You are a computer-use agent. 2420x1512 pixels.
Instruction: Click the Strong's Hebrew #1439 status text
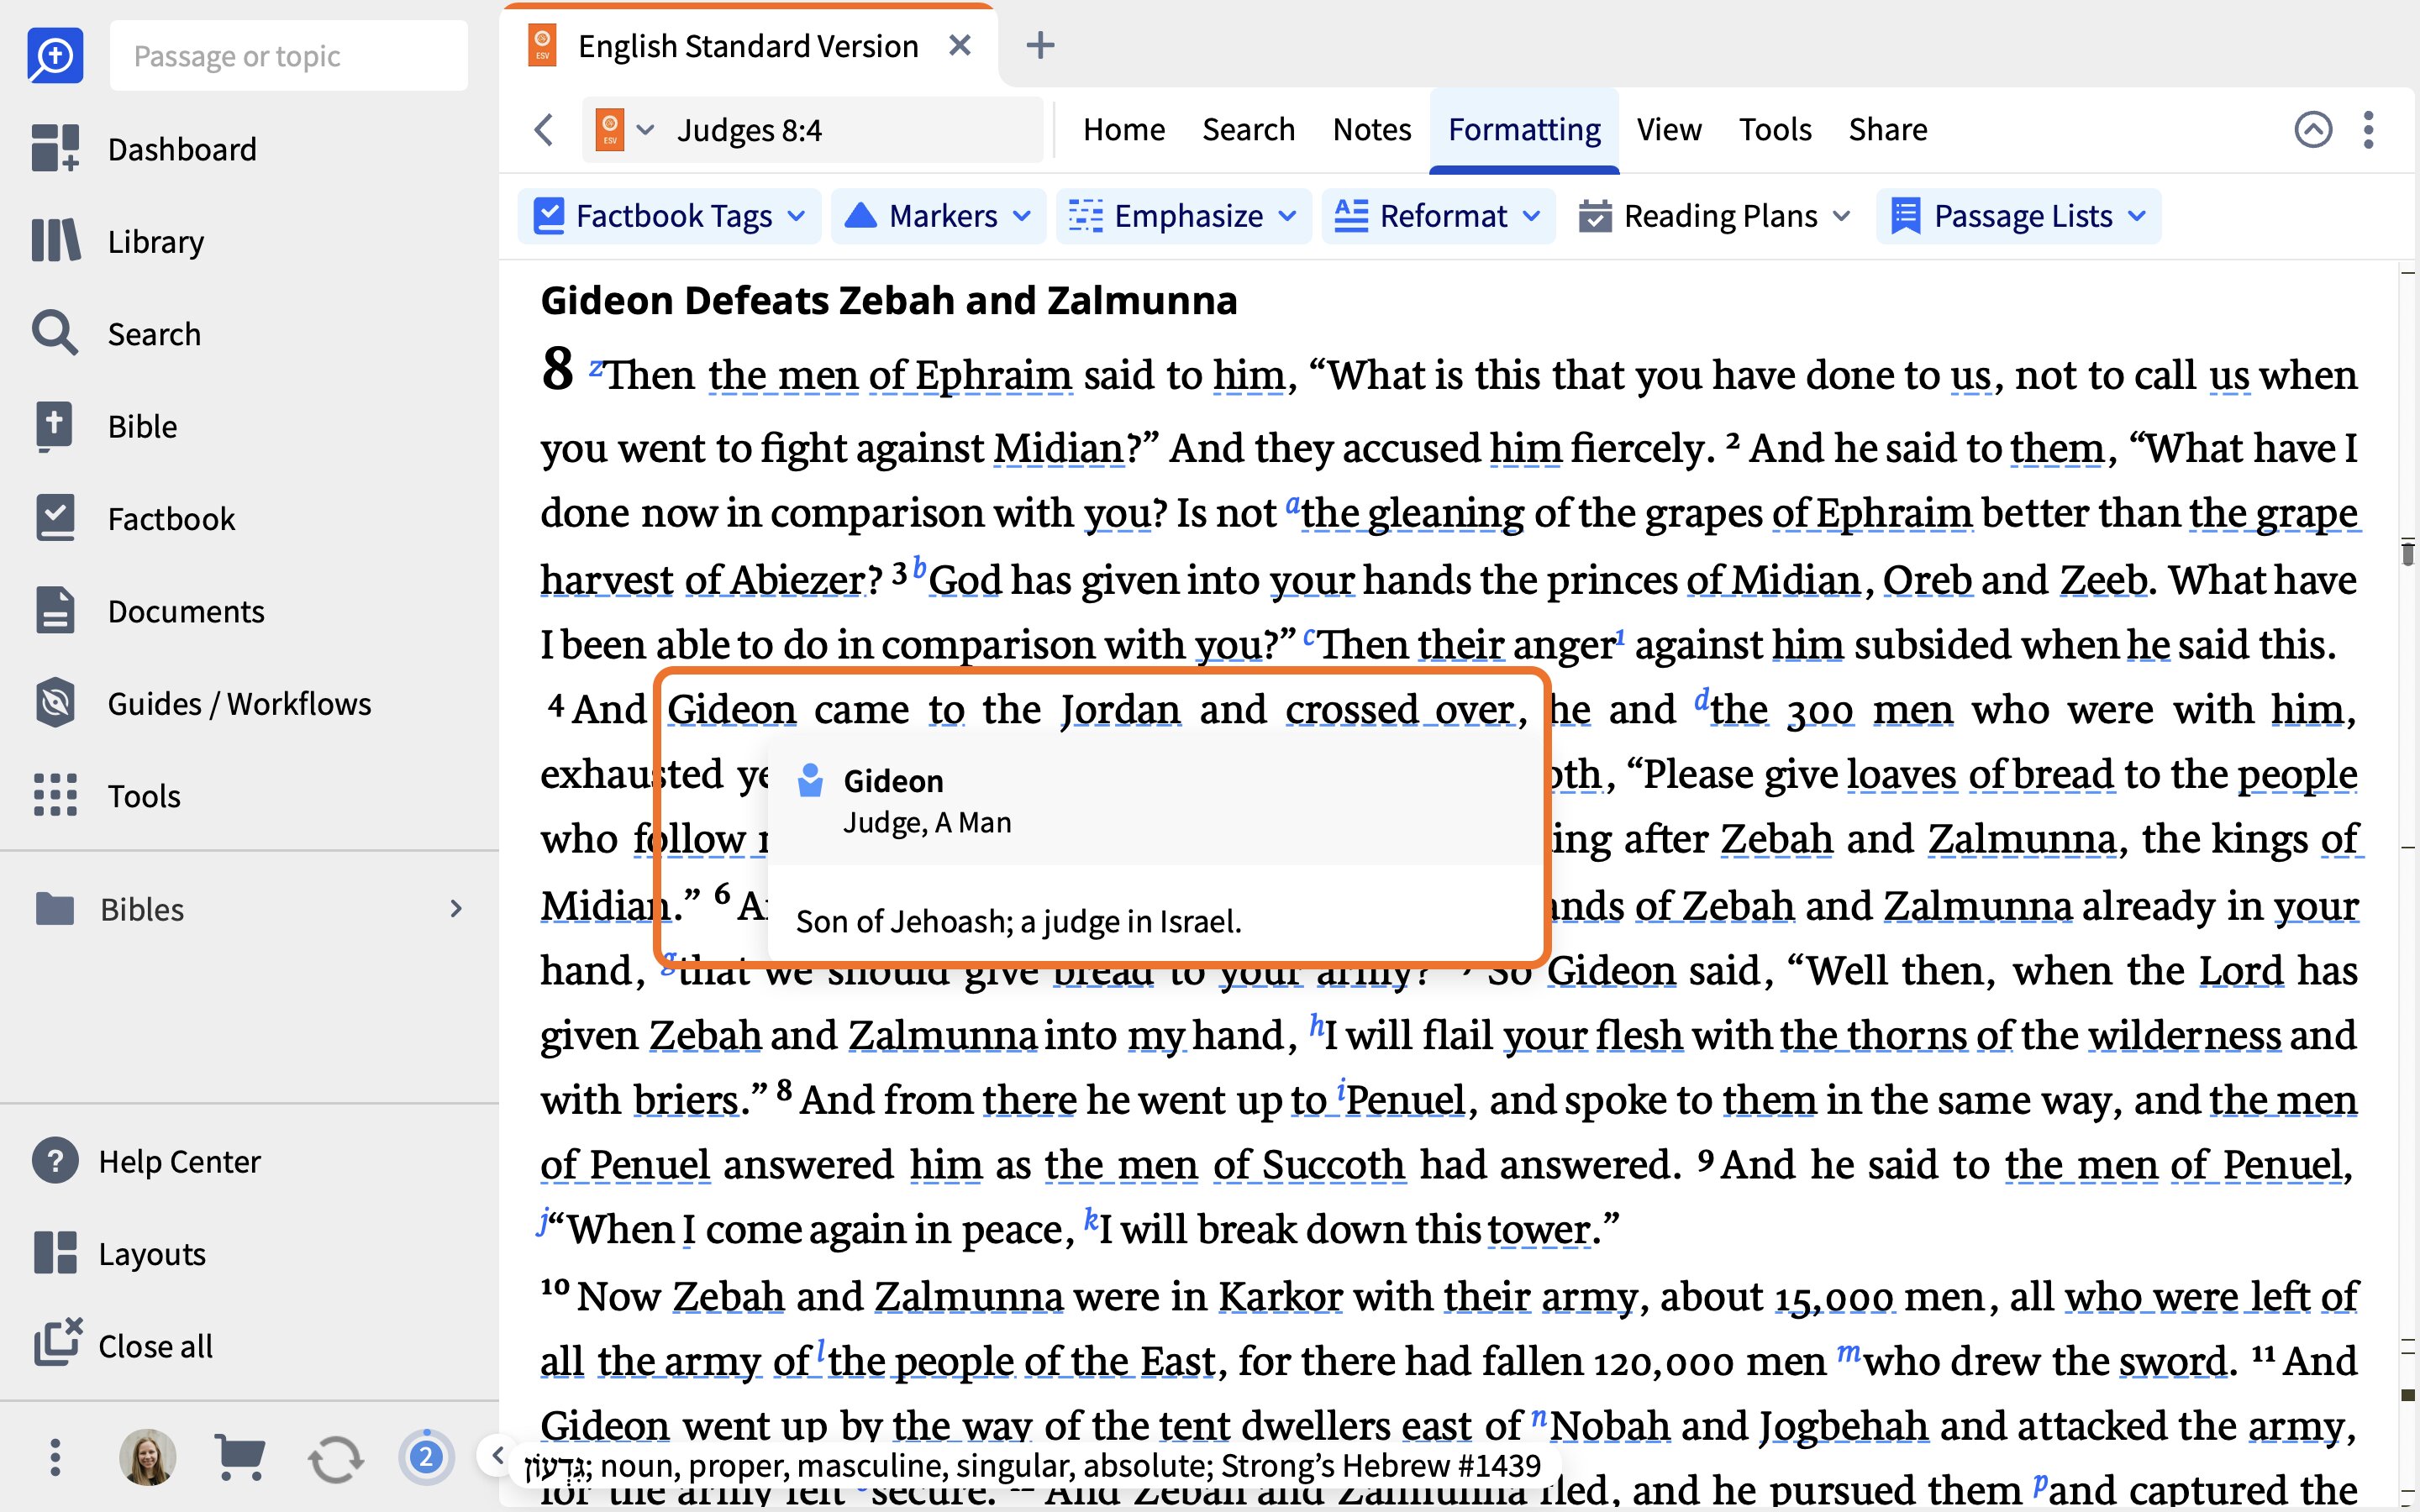click(1380, 1466)
